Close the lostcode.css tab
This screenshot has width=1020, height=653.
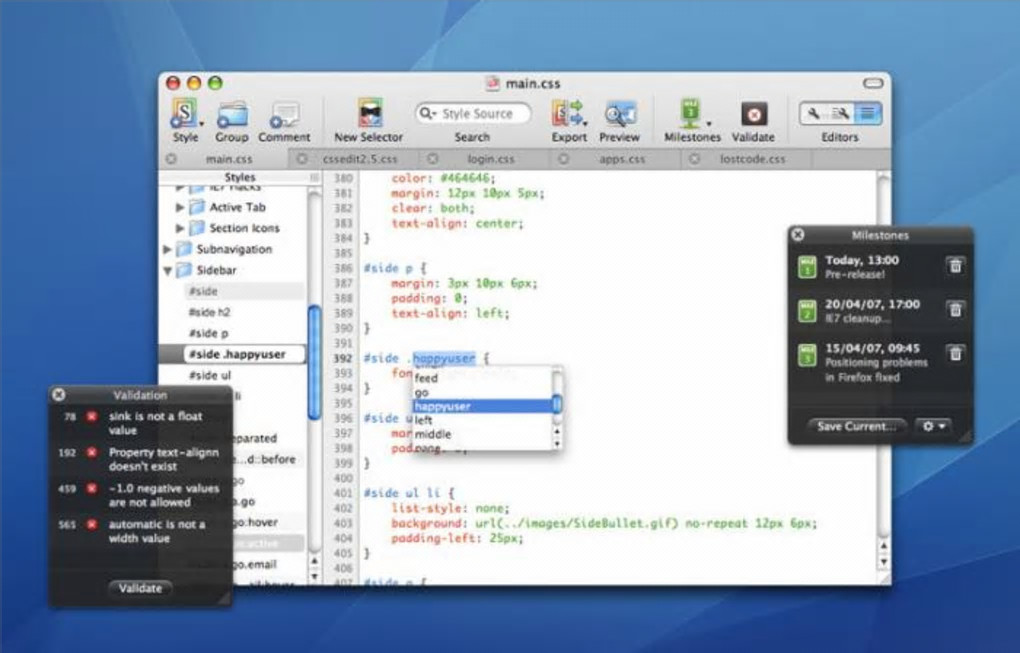(x=694, y=159)
